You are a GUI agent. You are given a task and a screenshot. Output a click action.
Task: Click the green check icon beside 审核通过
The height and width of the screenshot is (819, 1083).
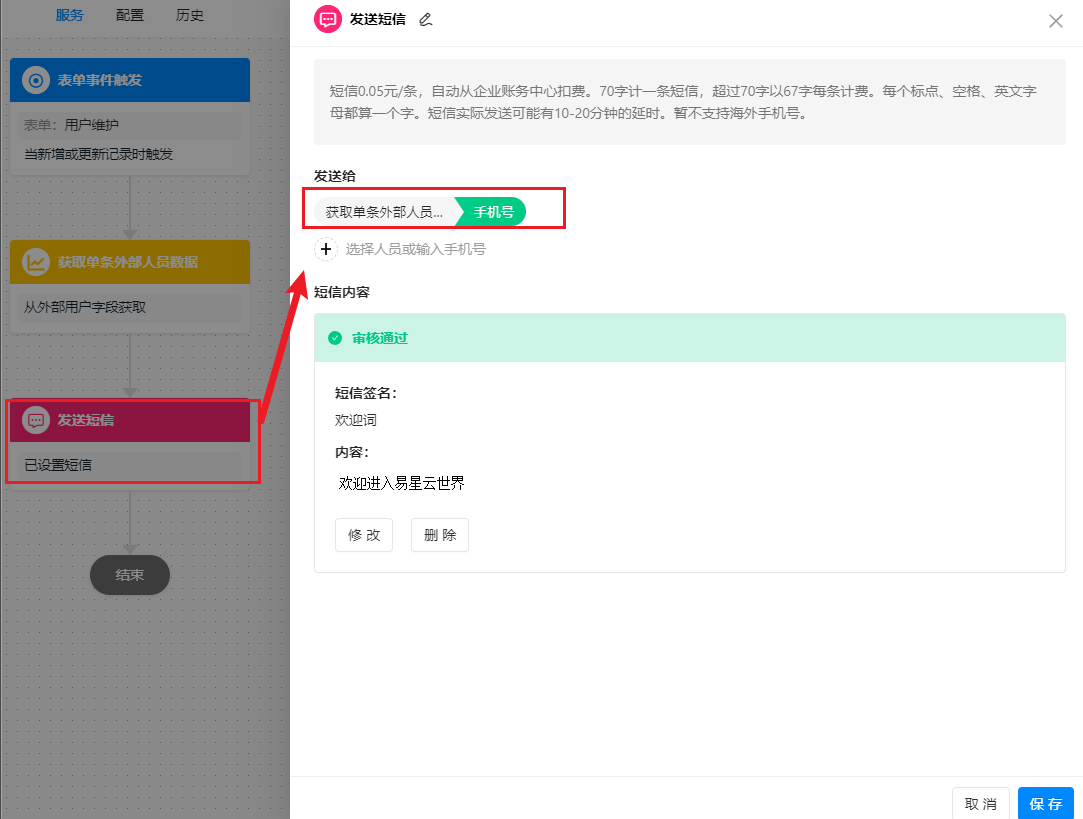click(335, 338)
